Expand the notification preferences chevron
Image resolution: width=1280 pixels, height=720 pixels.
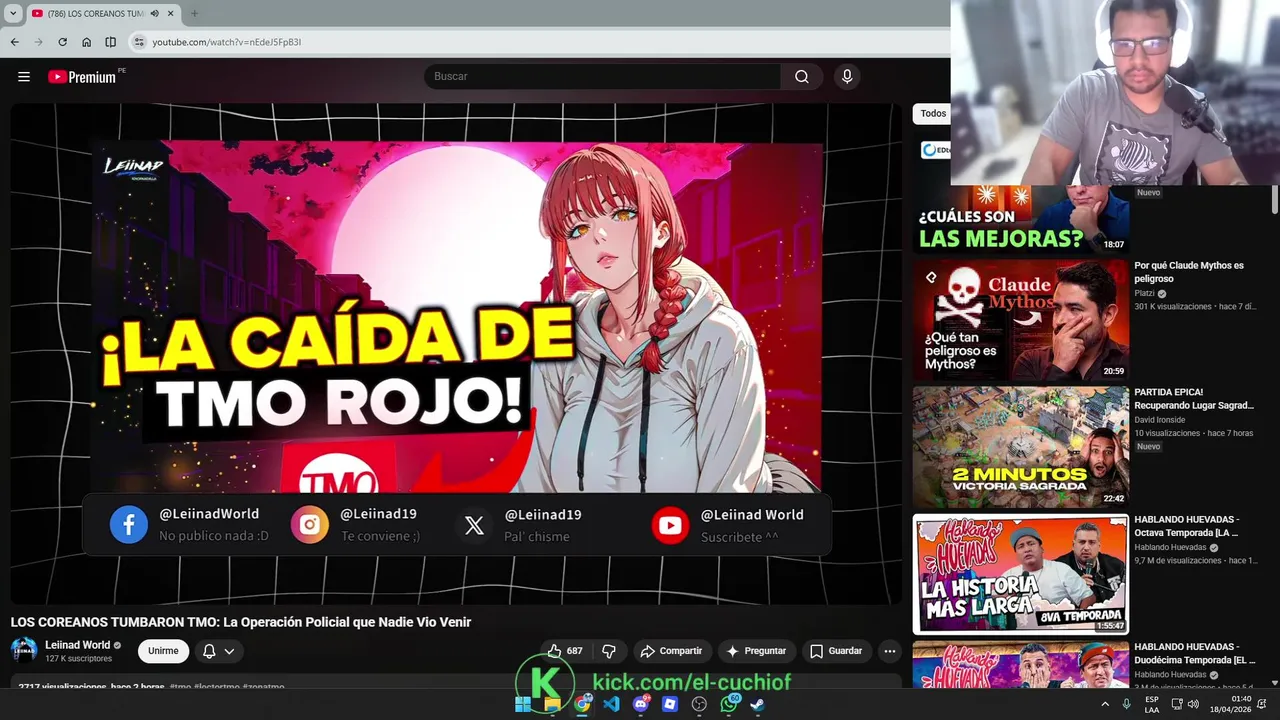229,651
